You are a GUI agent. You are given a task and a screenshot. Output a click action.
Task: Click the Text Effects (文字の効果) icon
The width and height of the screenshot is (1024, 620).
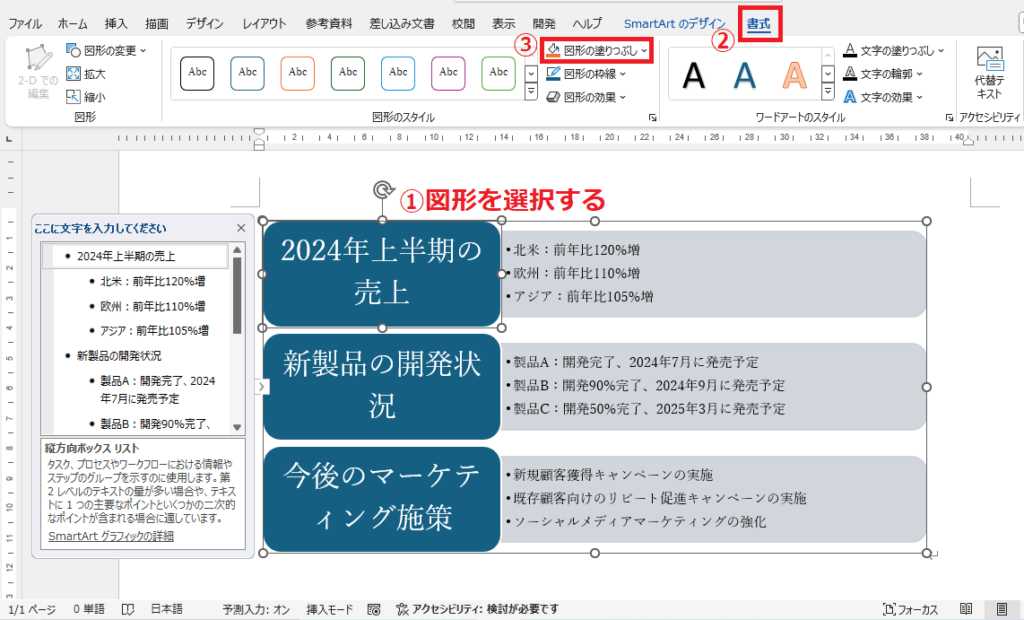850,97
